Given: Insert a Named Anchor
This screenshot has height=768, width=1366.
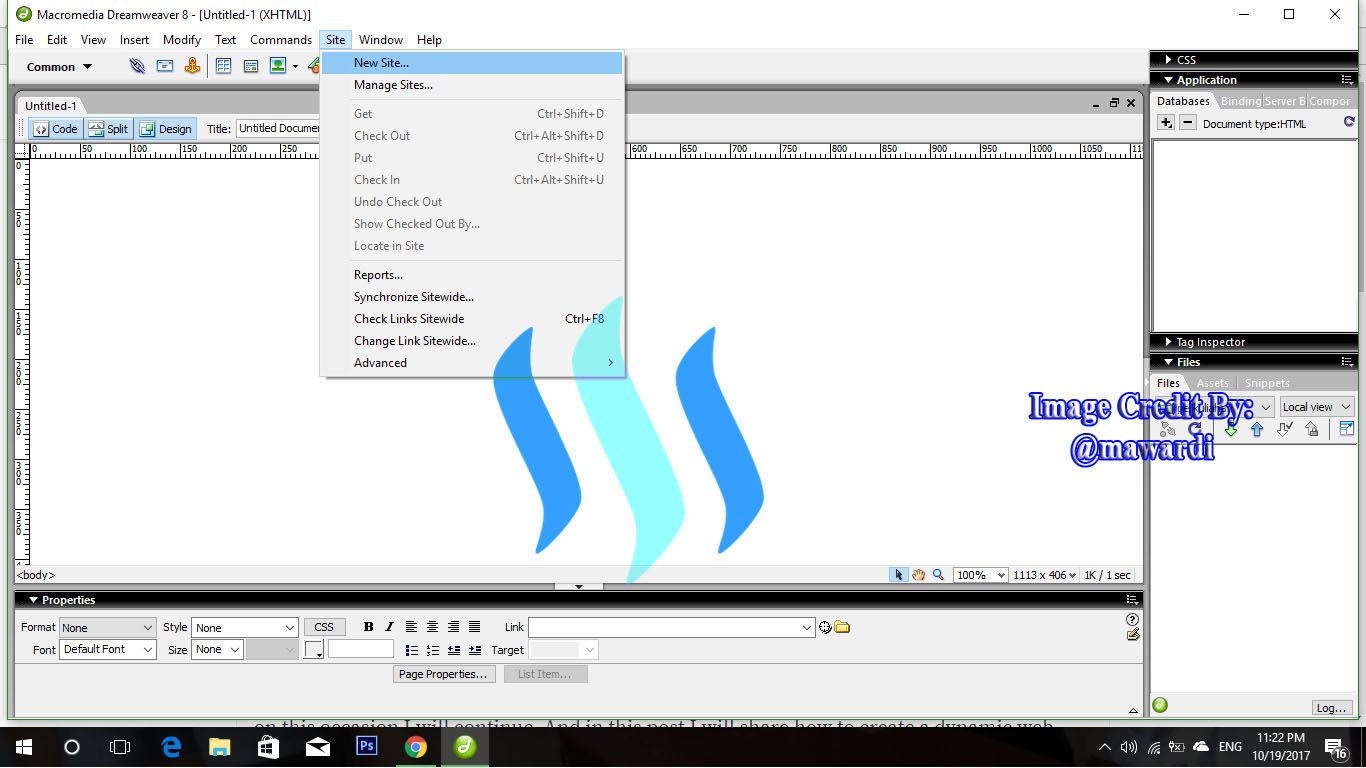Looking at the screenshot, I should 192,66.
